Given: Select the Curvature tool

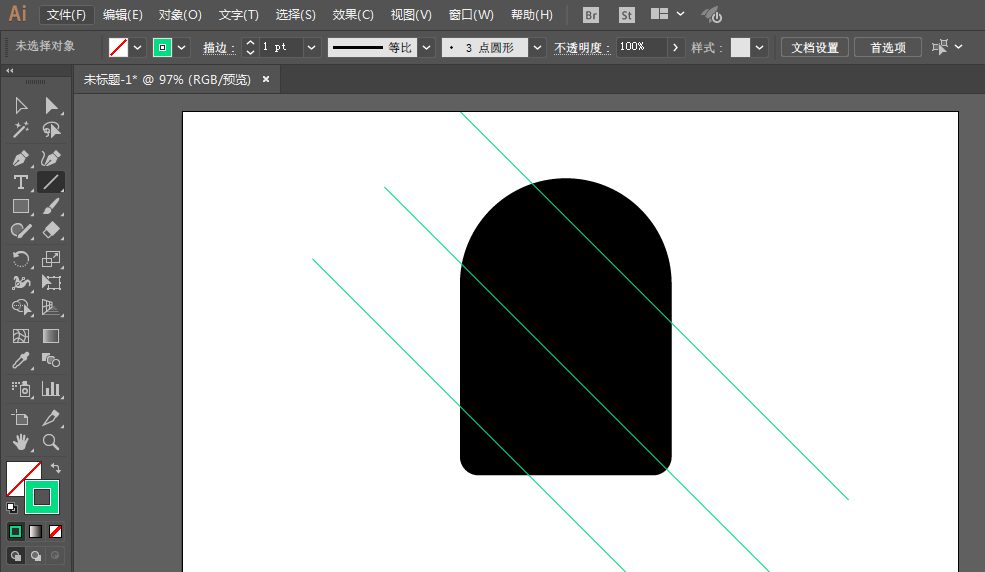Looking at the screenshot, I should [x=51, y=158].
